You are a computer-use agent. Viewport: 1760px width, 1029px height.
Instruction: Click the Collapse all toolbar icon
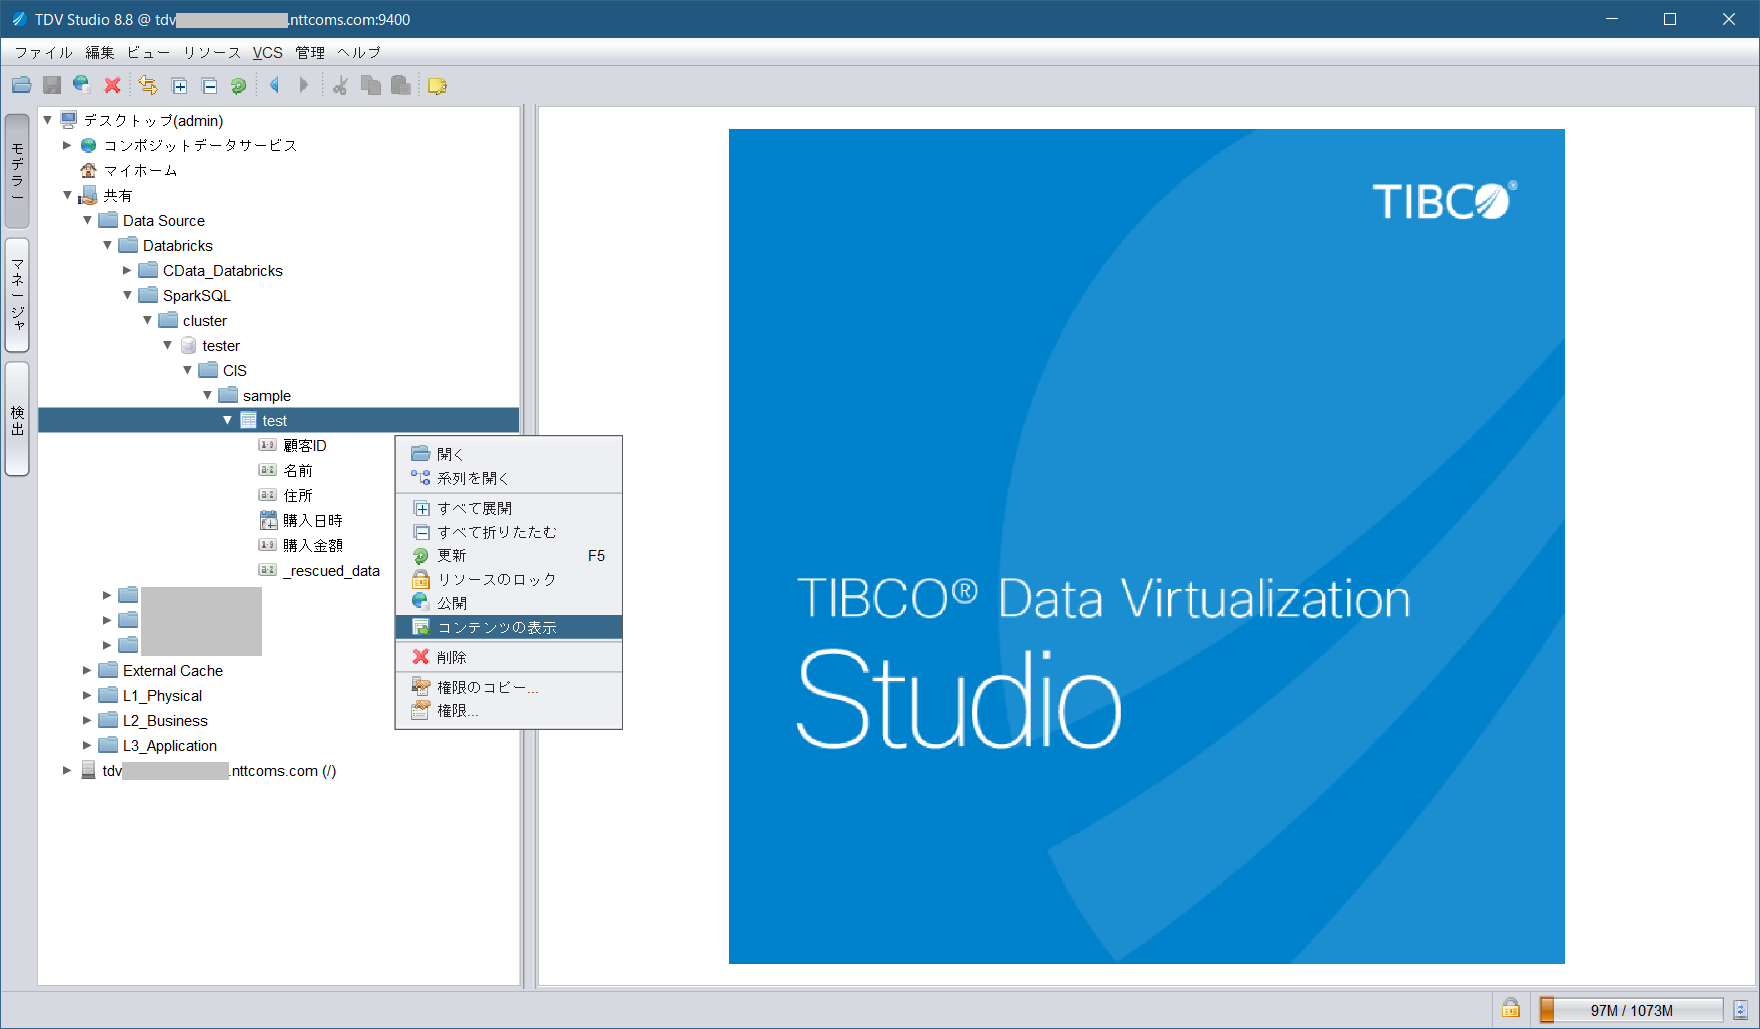[210, 86]
